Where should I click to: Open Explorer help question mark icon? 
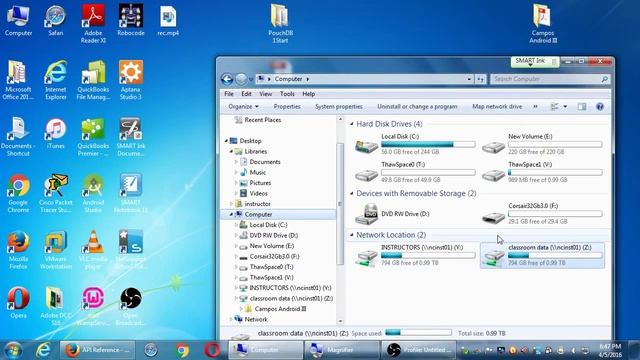click(x=600, y=107)
